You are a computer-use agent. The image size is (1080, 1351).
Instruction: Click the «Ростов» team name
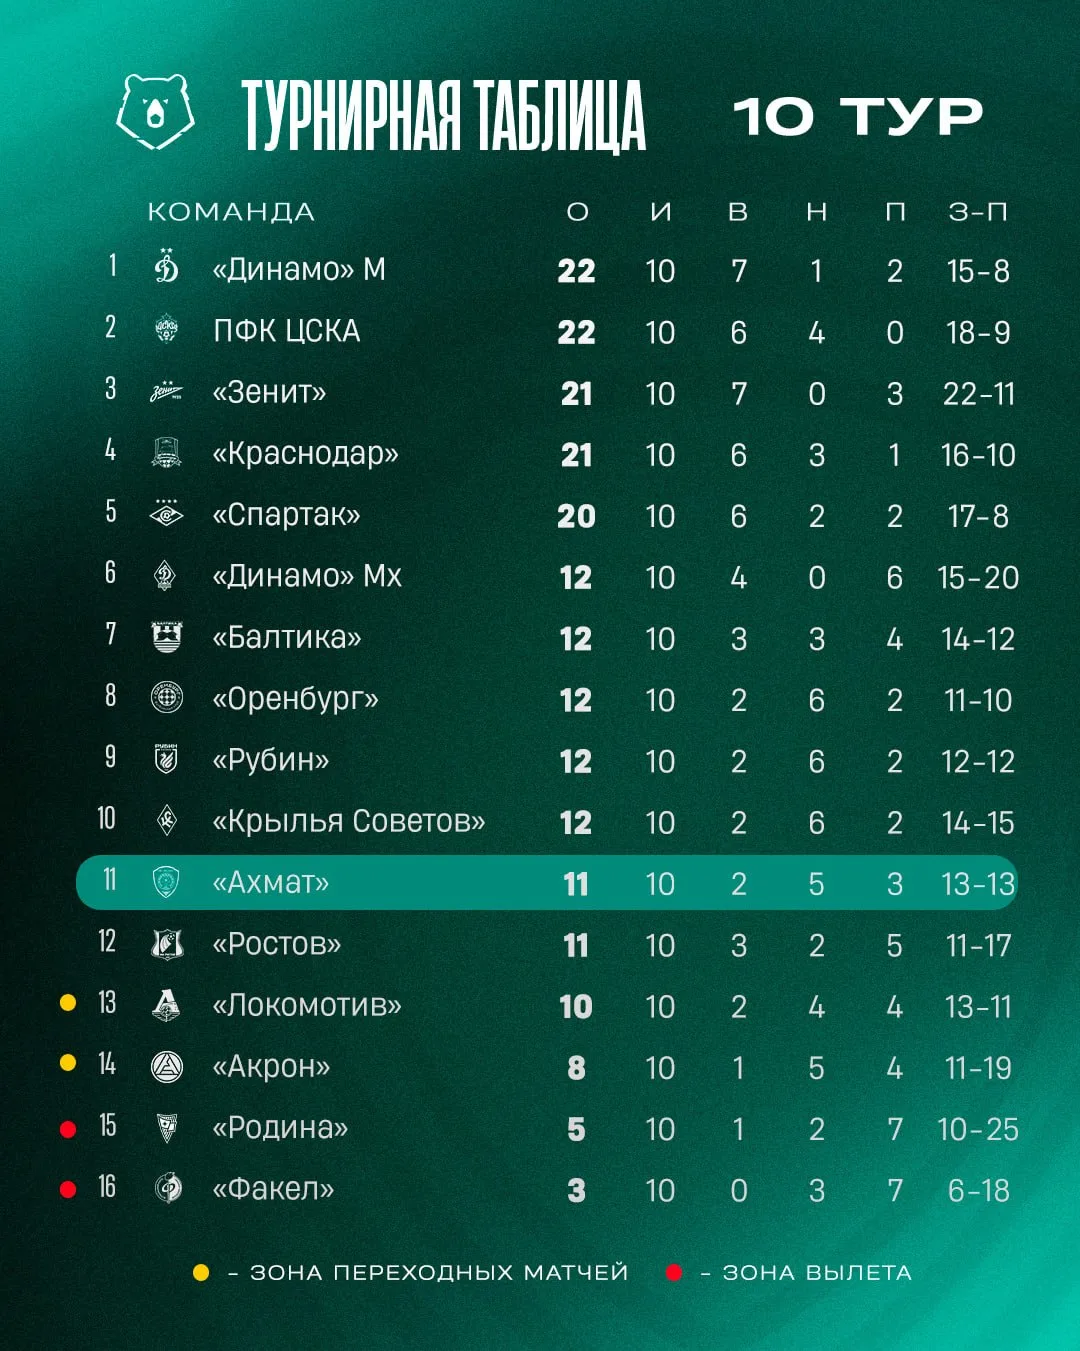tap(277, 943)
